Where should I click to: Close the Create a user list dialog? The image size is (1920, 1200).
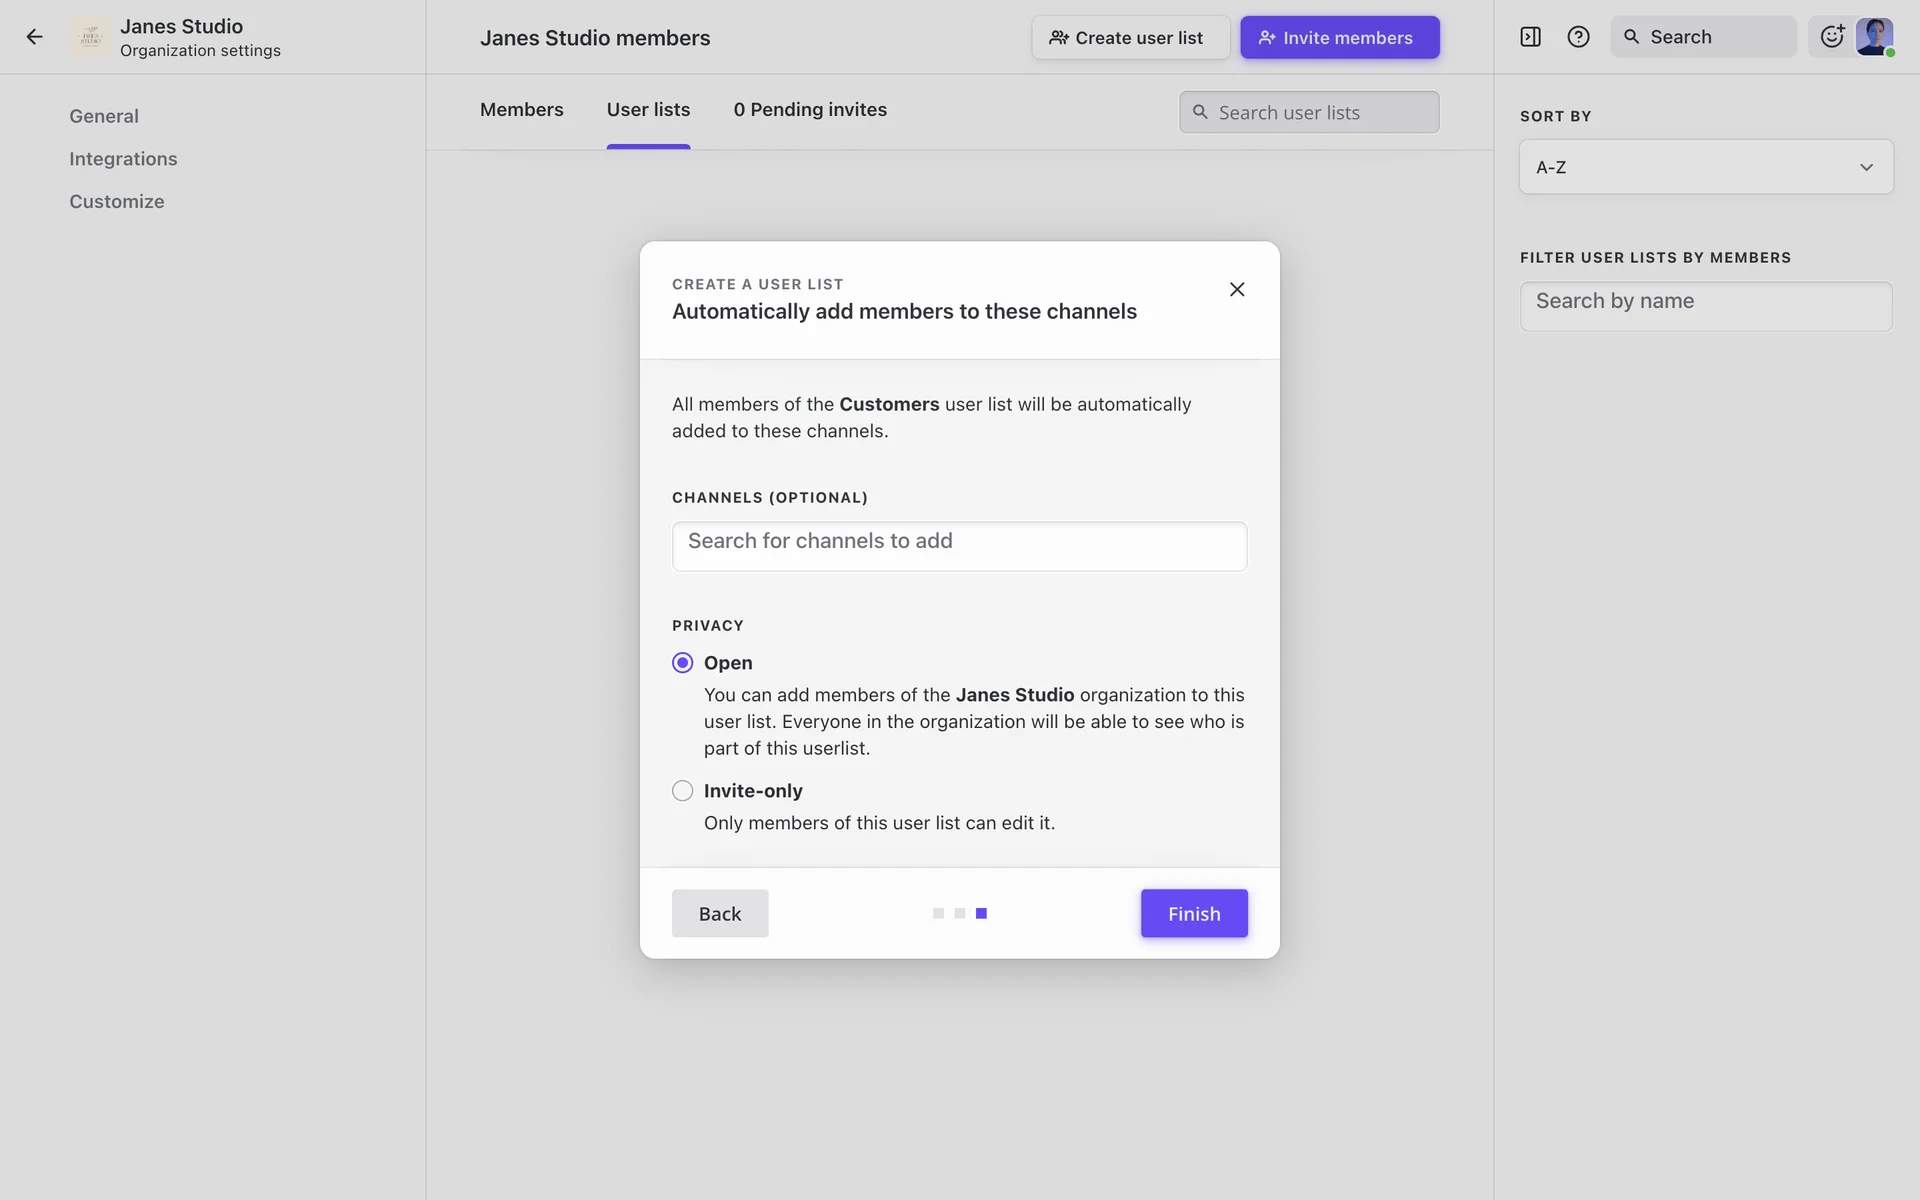tap(1236, 289)
